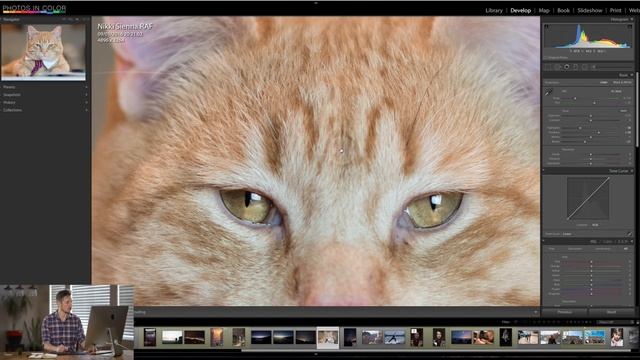Select the selected cat thumbnail in filmstrip
Screen dimensions: 640x360
[328, 338]
